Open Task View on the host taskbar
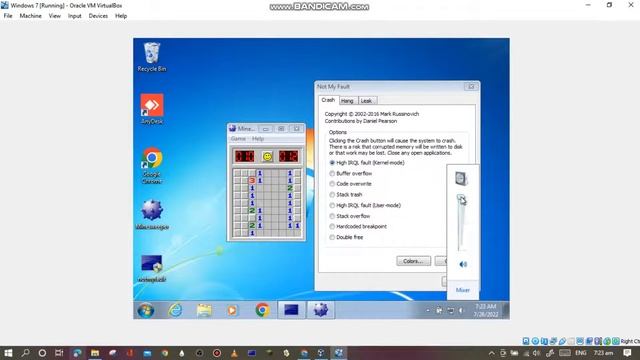Viewport: 640px width, 360px height. (59, 353)
